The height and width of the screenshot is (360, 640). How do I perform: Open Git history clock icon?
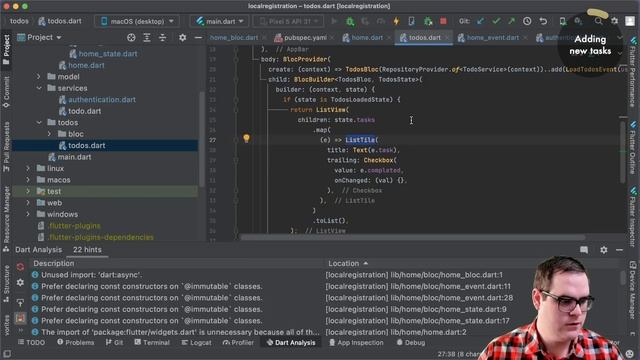coord(527,21)
